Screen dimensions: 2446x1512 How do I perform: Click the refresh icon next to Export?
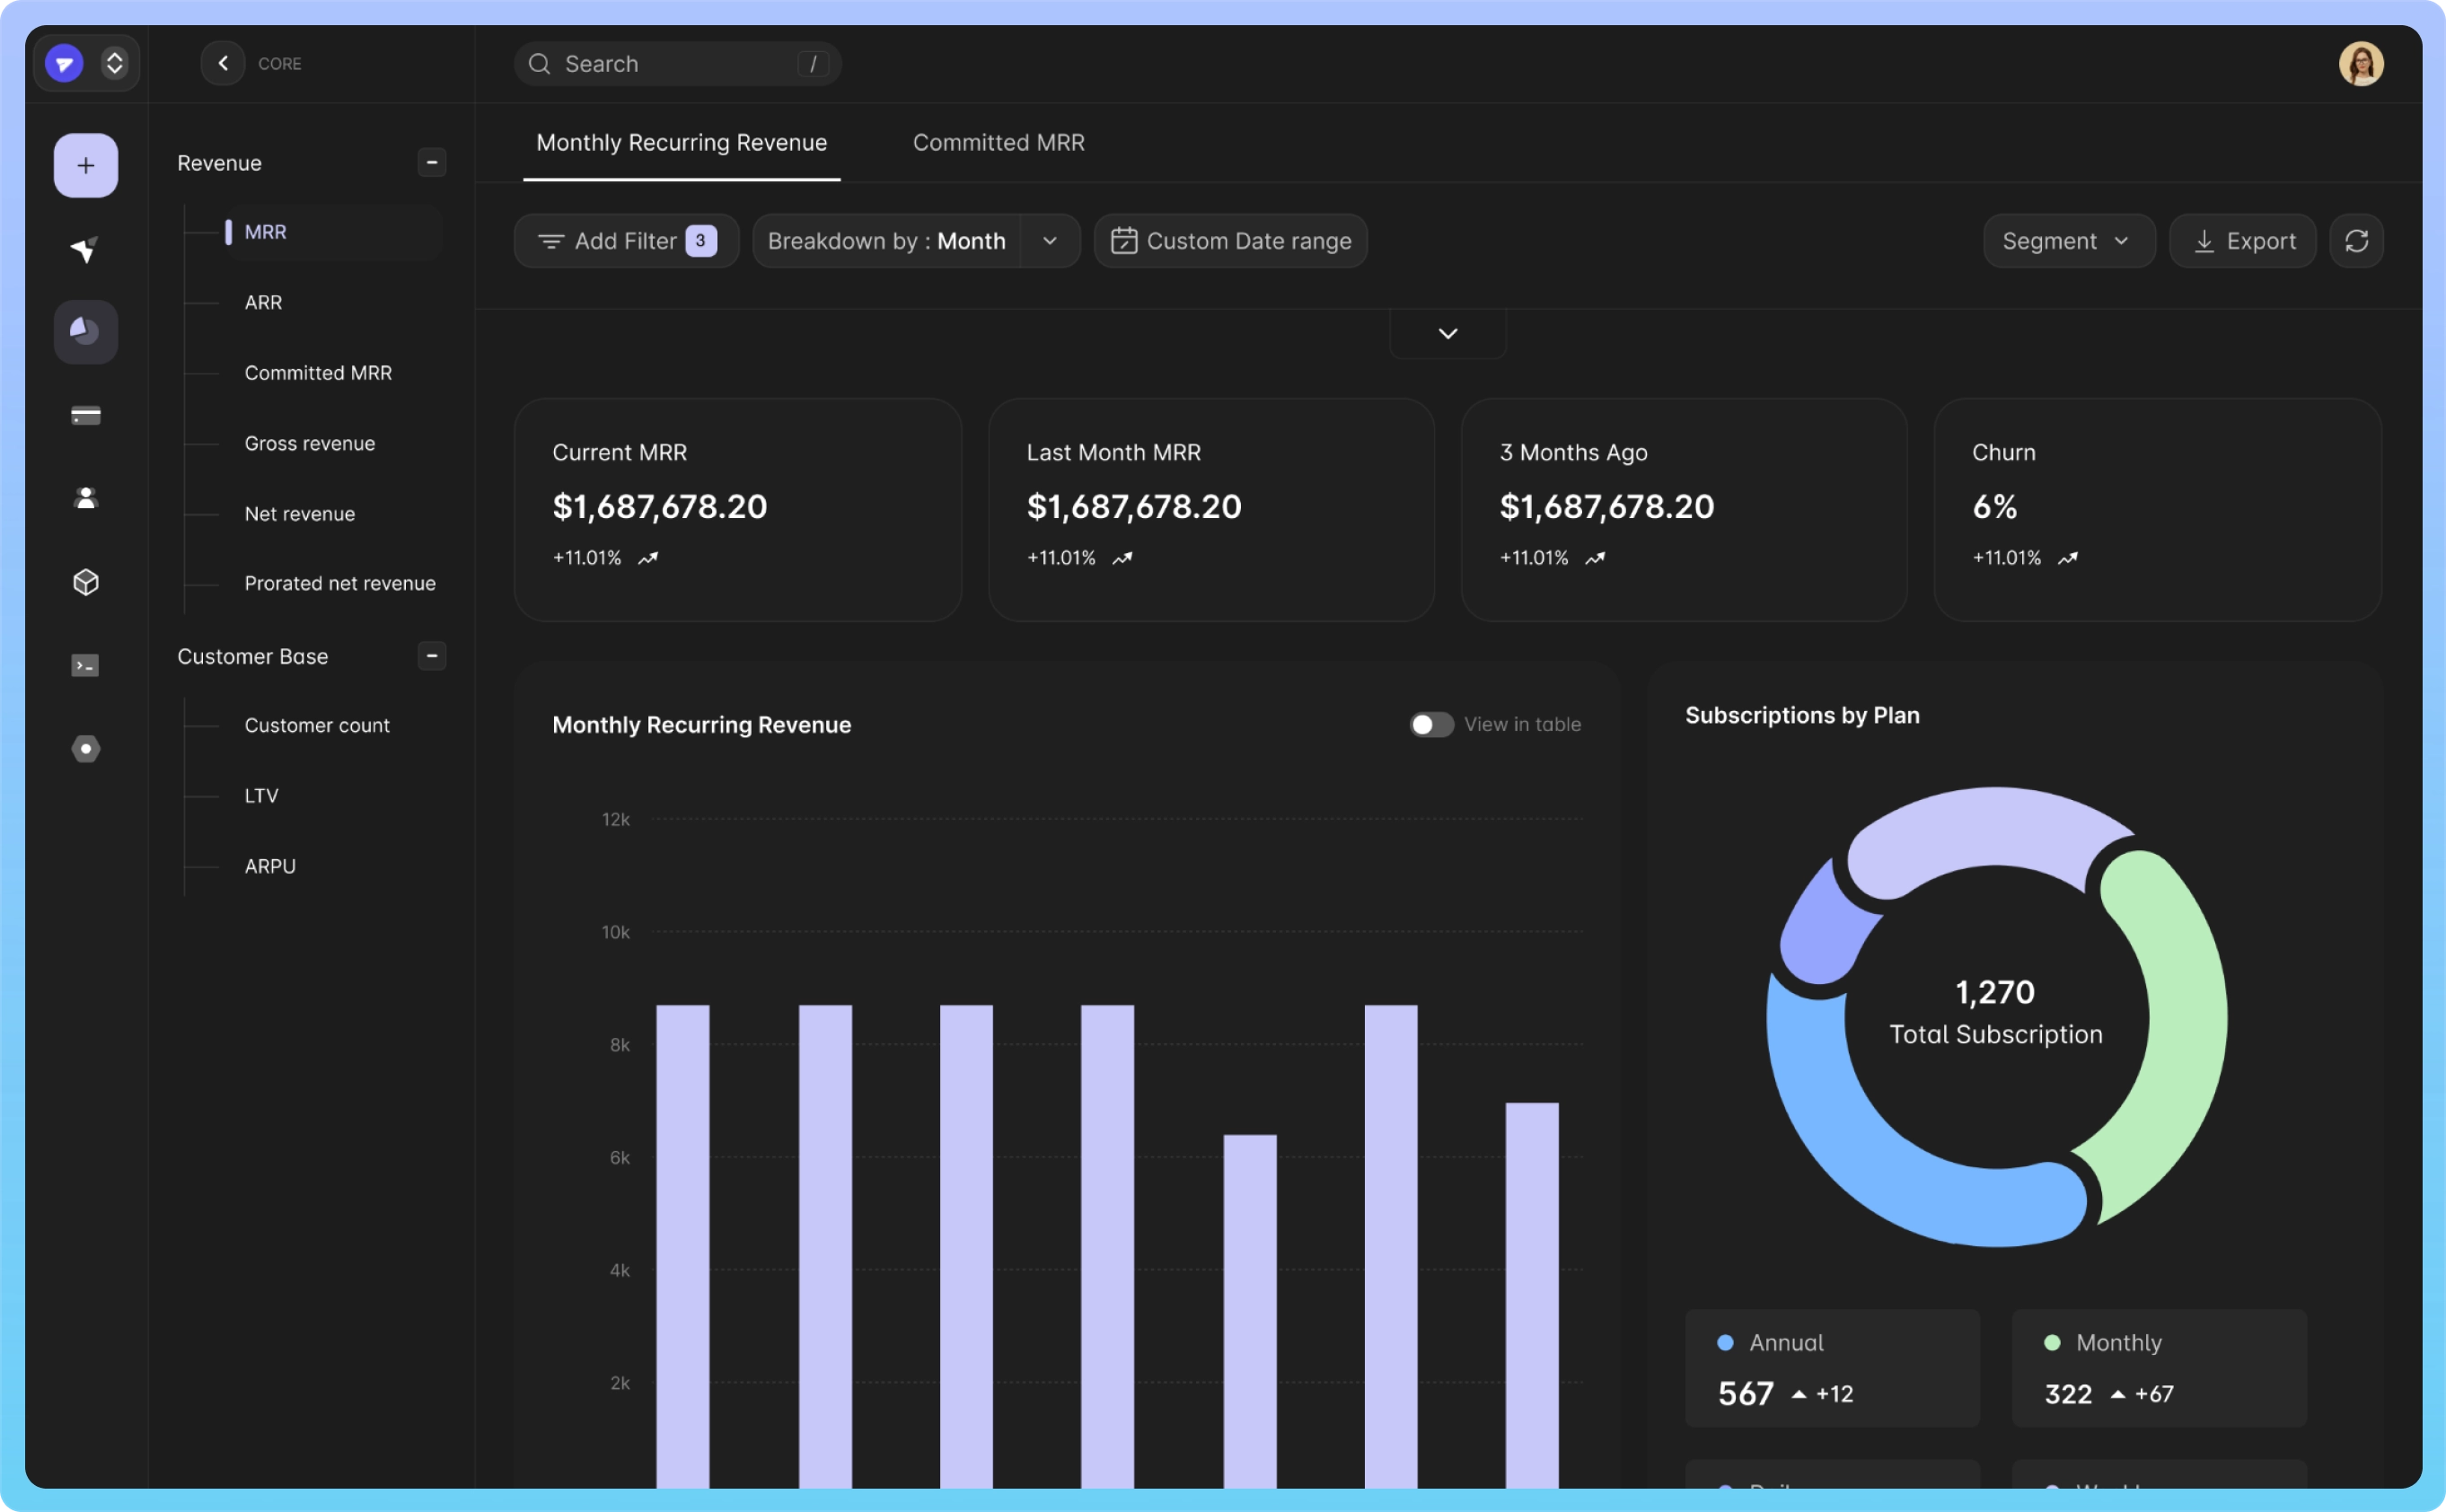point(2355,241)
